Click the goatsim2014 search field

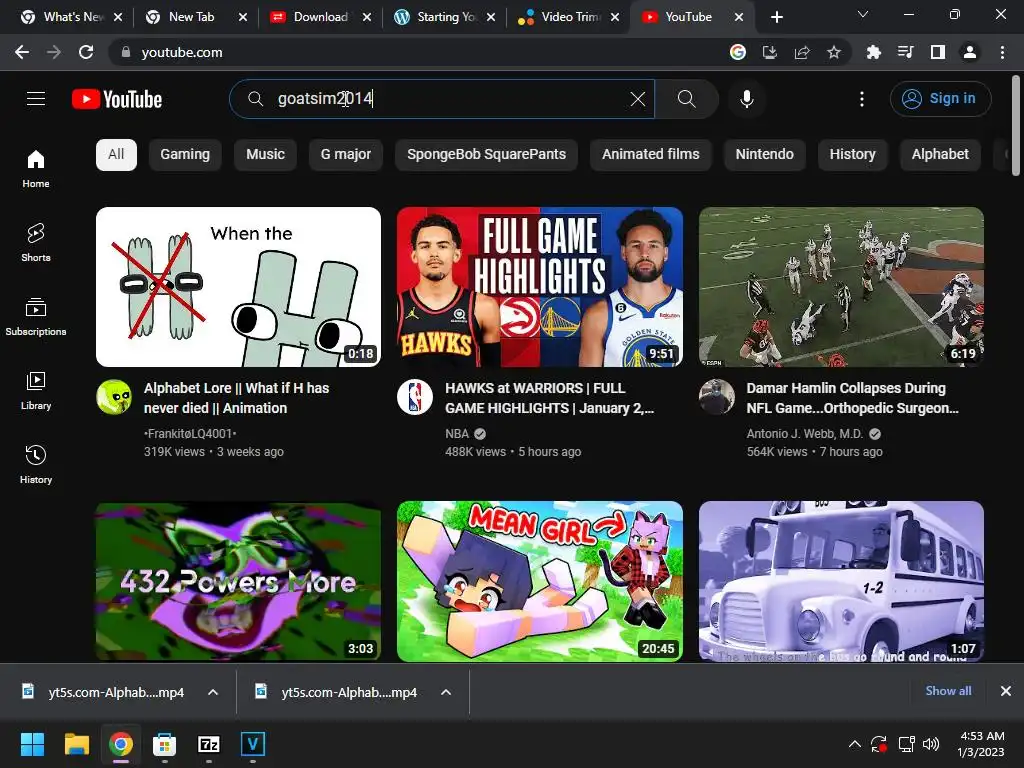(441, 99)
